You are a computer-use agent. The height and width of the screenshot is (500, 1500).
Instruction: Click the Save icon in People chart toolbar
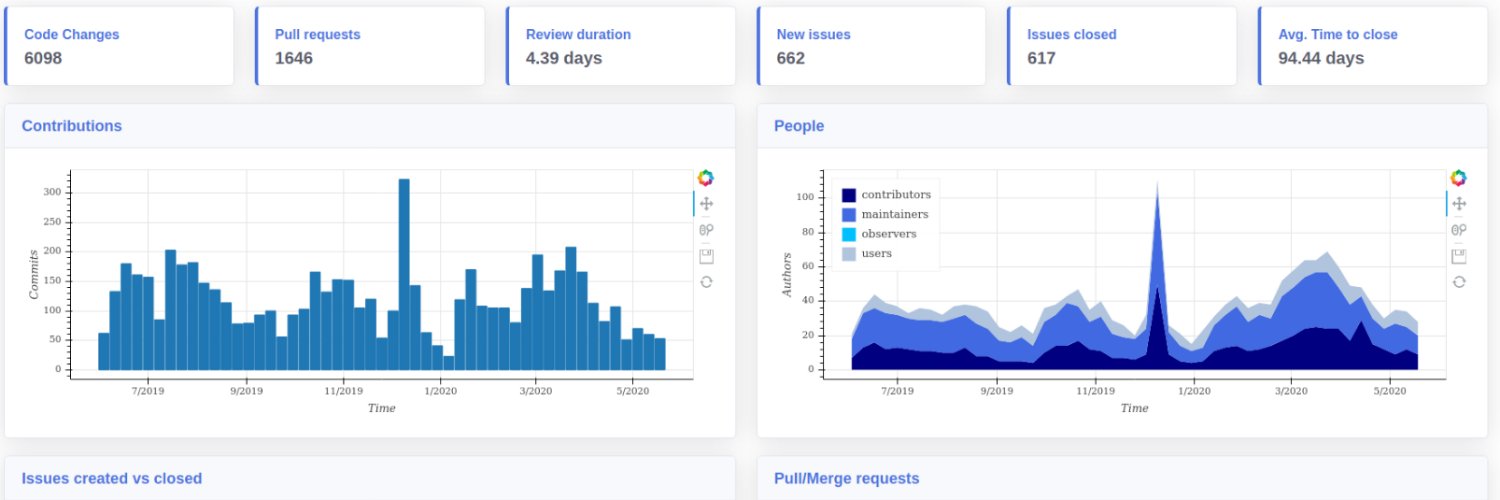[1459, 256]
